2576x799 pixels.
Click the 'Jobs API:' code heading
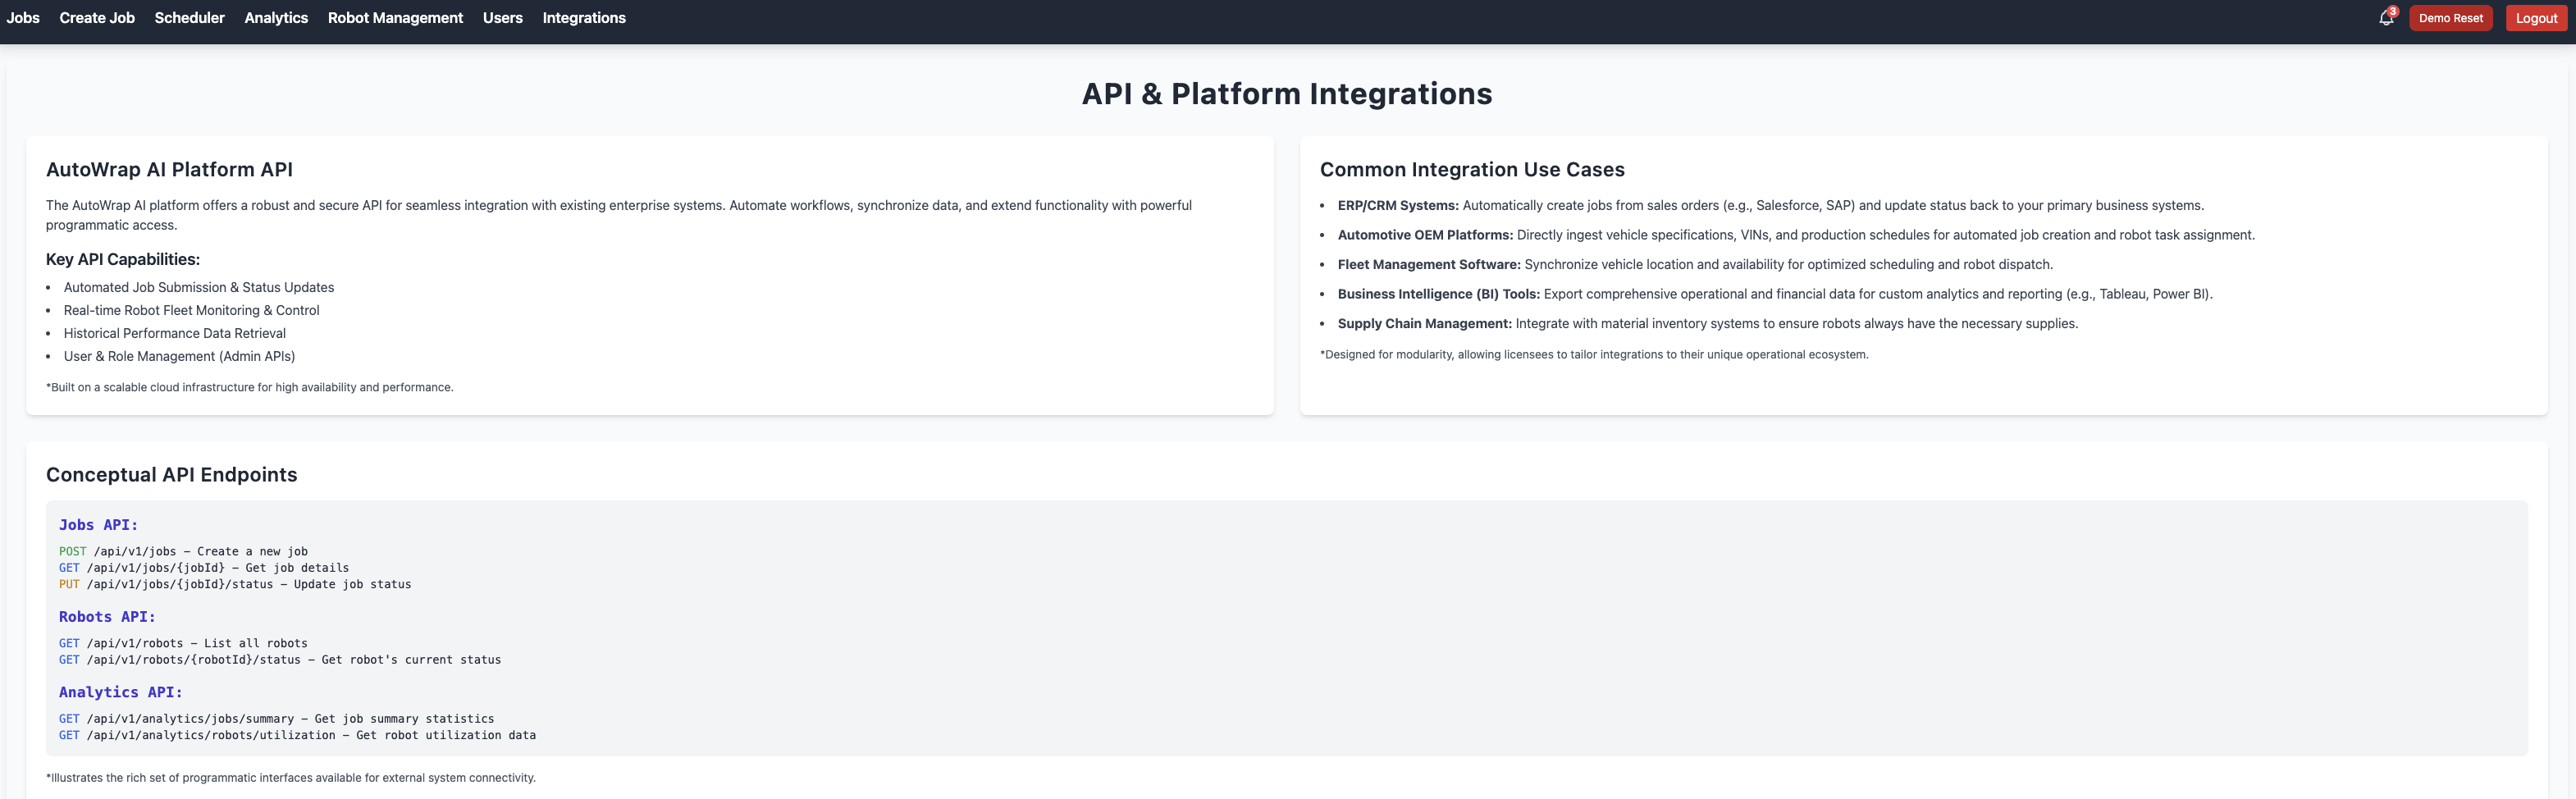[98, 525]
